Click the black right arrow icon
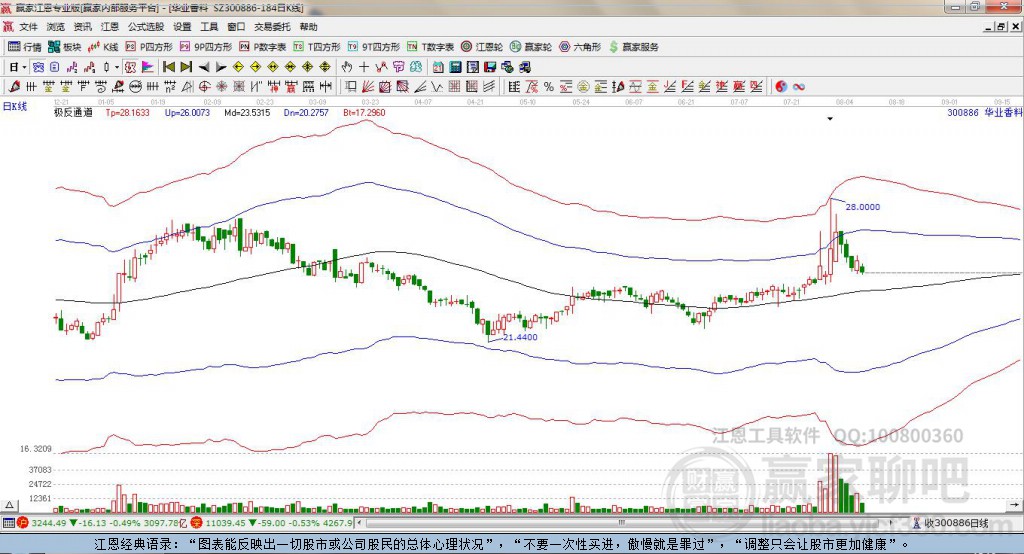Image resolution: width=1024 pixels, height=554 pixels. point(221,67)
